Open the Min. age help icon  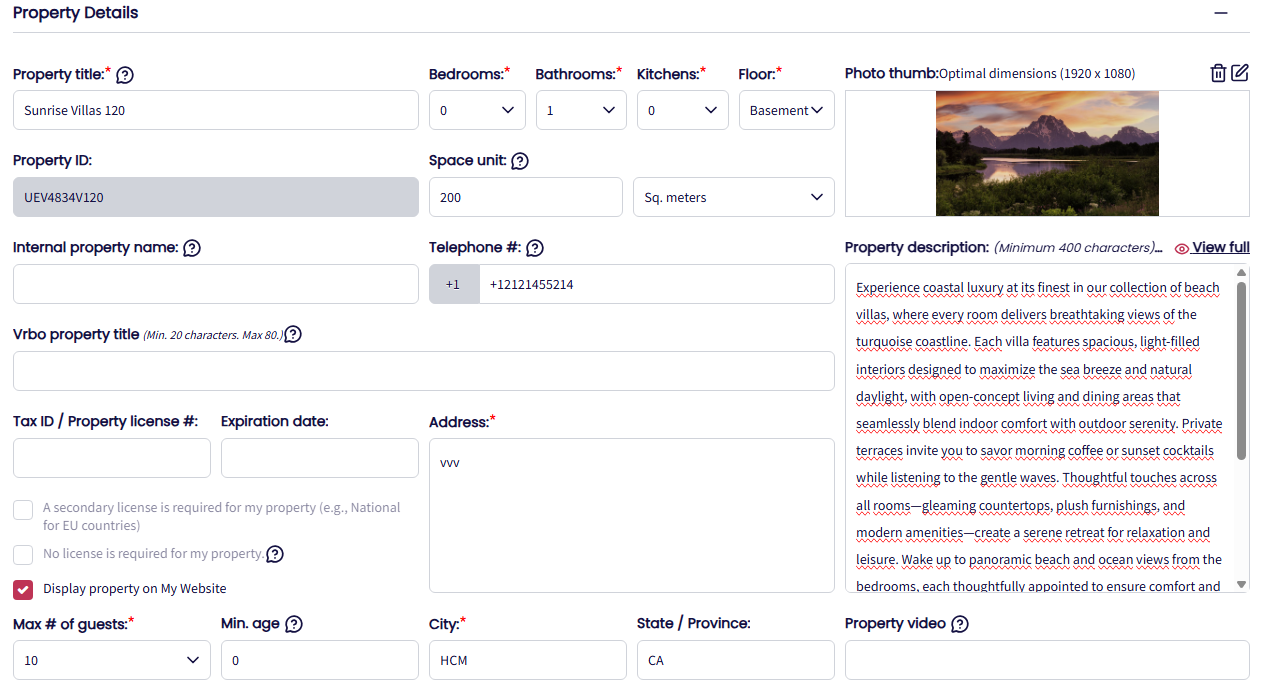click(x=293, y=624)
